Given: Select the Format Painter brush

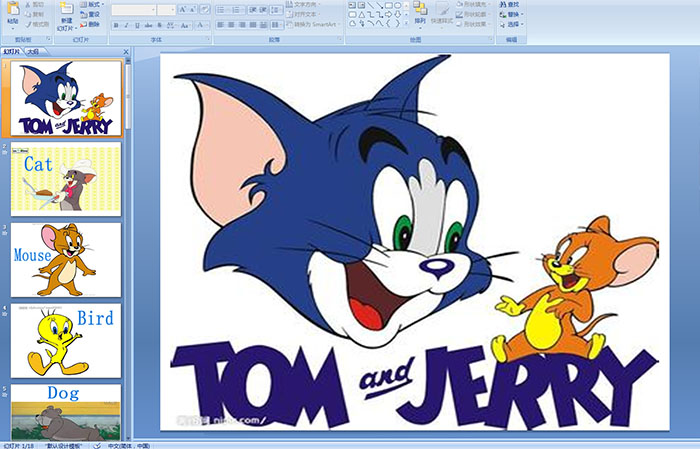Looking at the screenshot, I should tap(28, 24).
